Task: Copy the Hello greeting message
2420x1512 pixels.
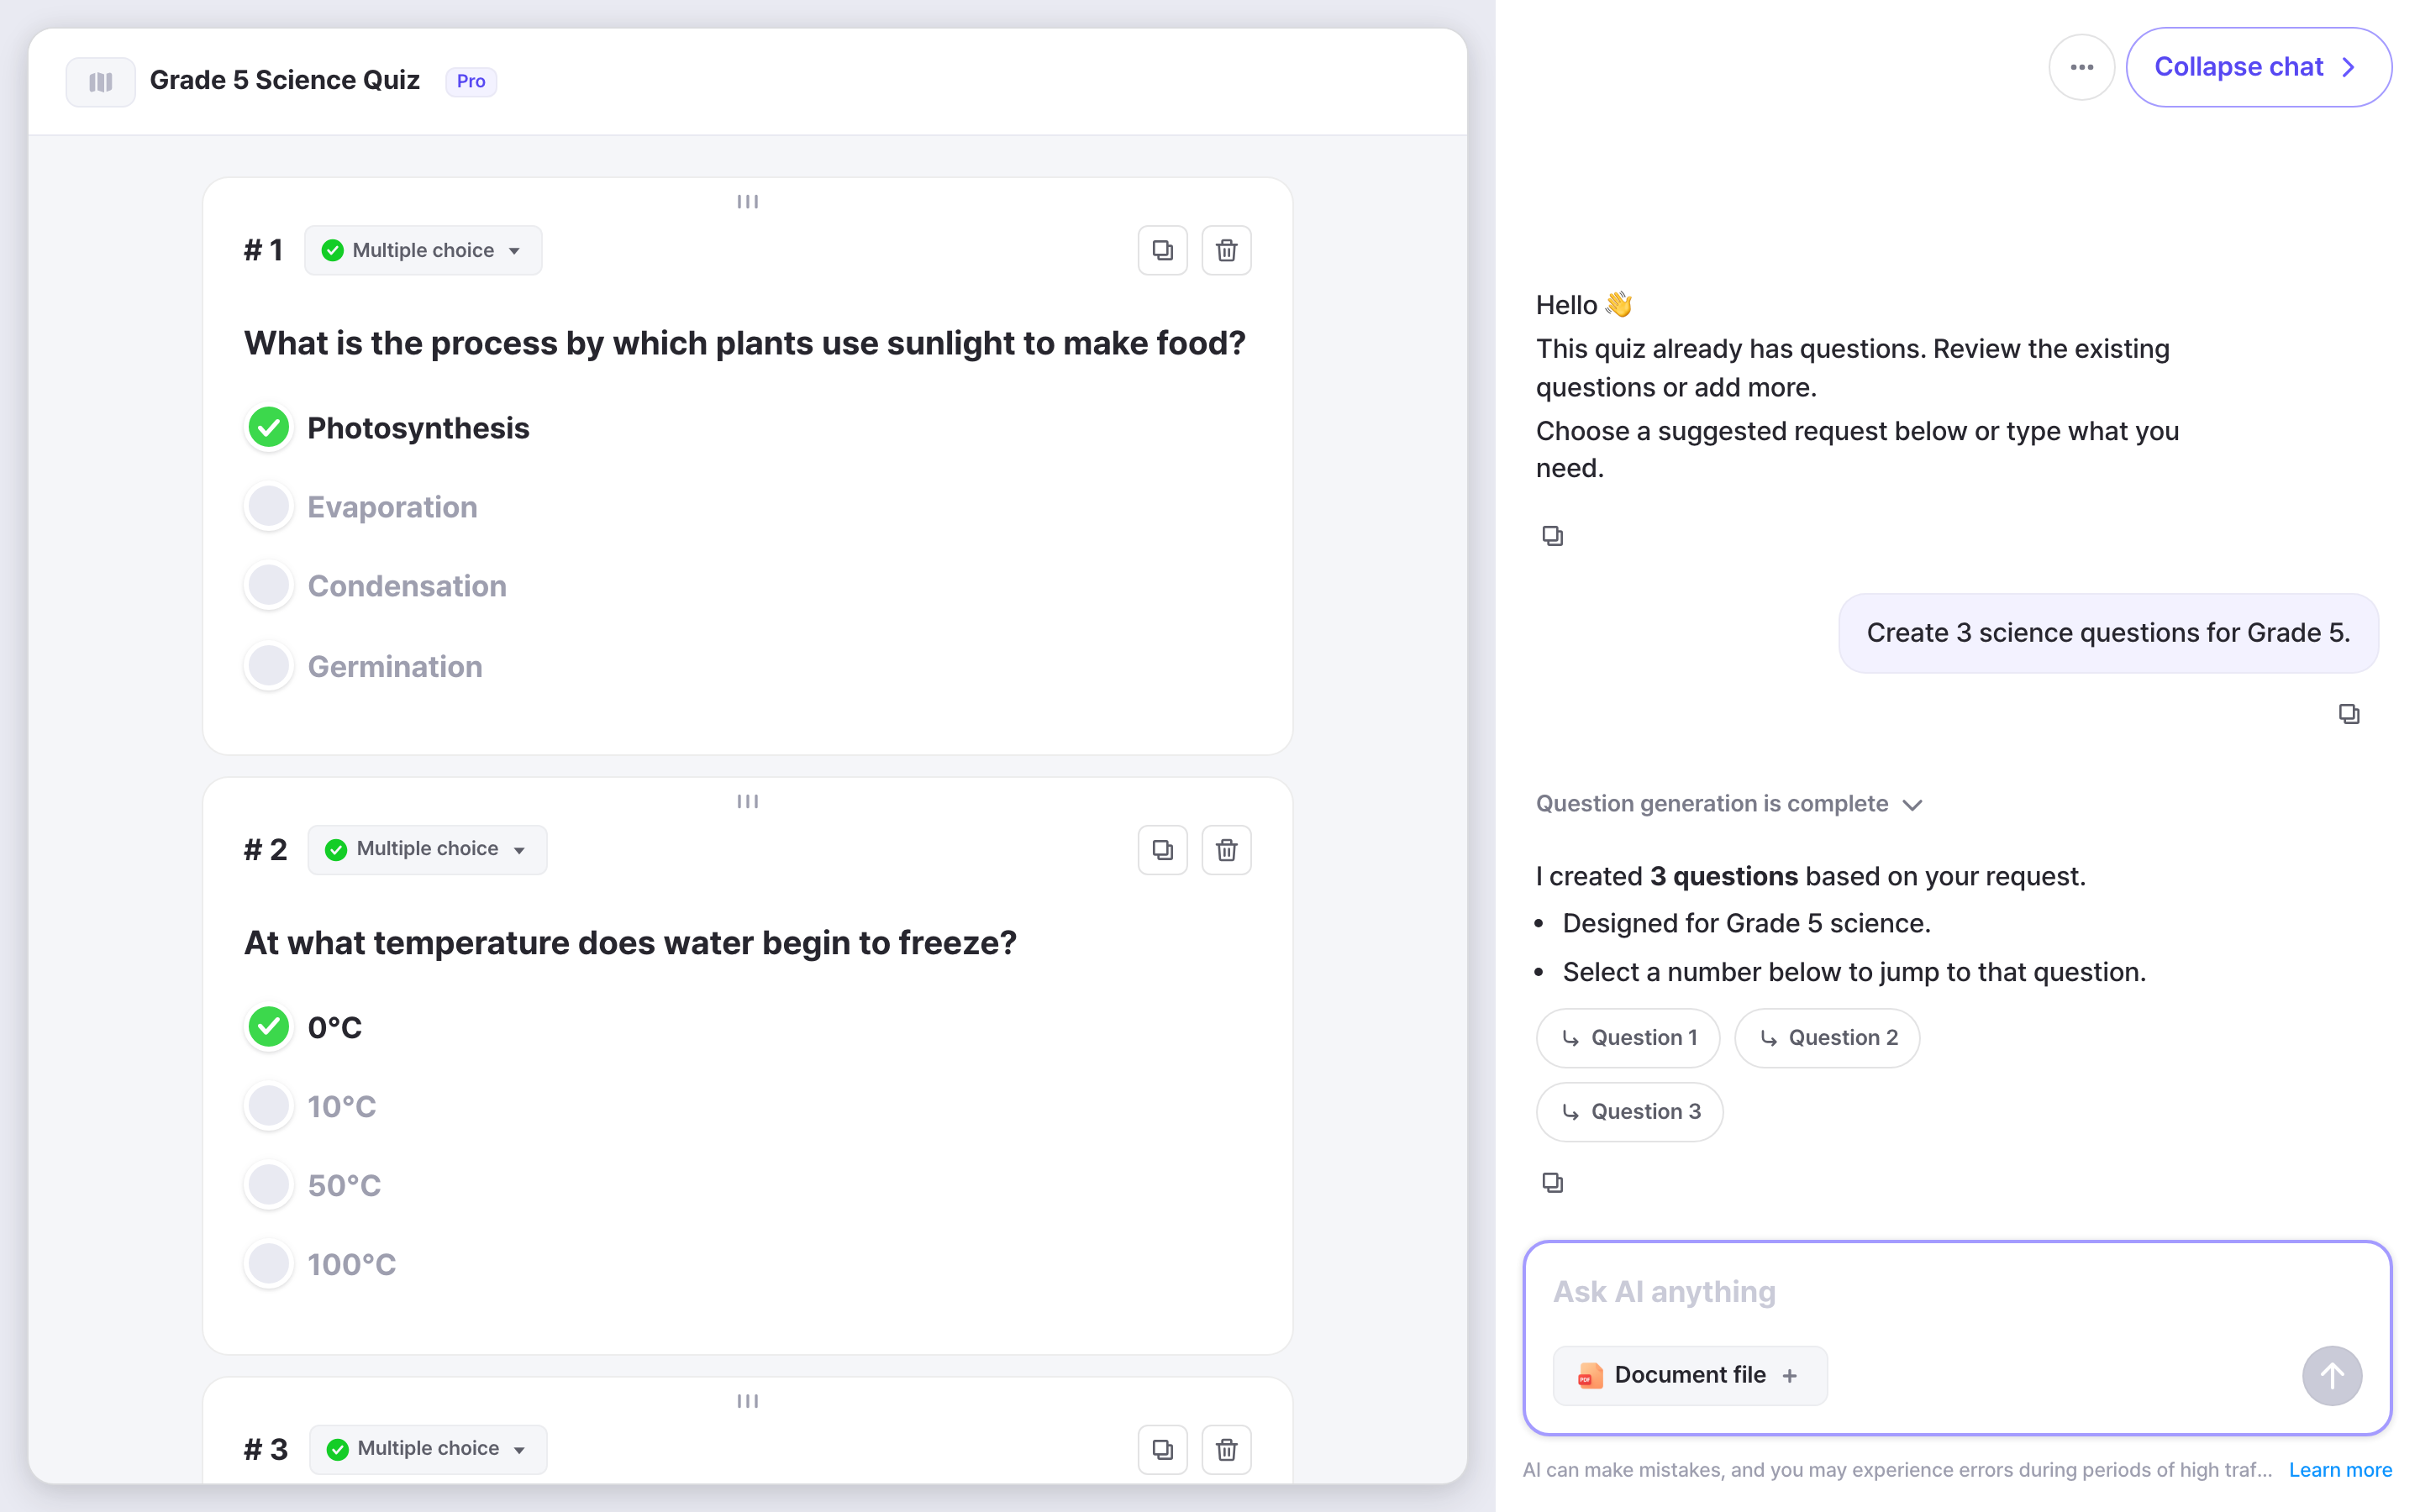Action: click(x=1552, y=536)
